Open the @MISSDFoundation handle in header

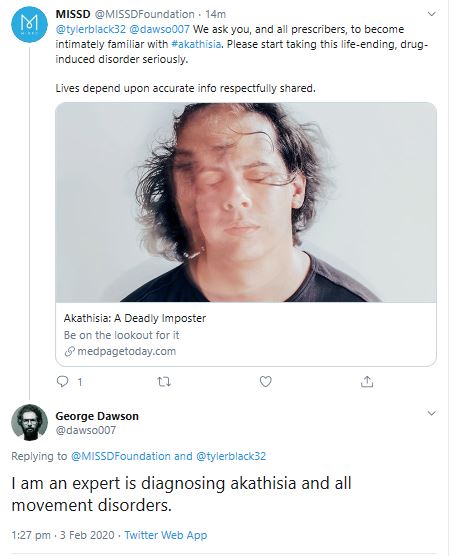[x=144, y=14]
